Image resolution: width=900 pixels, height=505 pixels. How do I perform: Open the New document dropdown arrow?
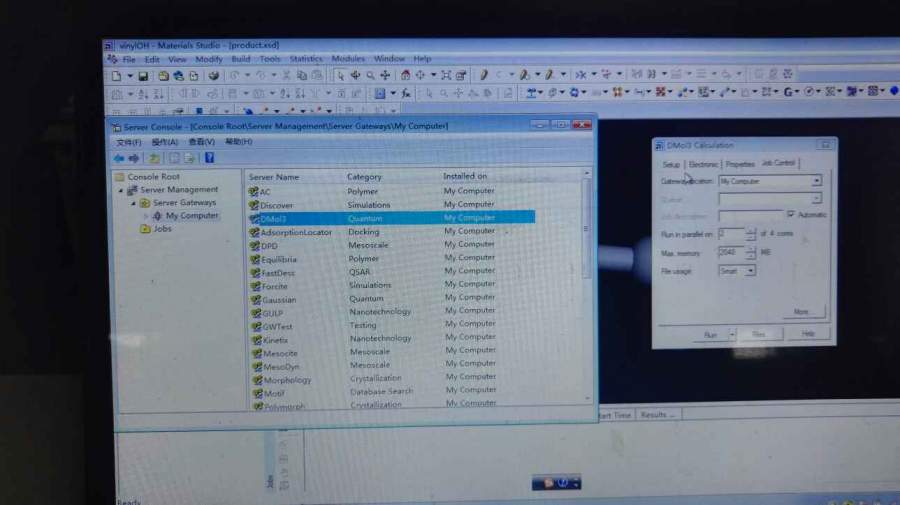[x=130, y=76]
